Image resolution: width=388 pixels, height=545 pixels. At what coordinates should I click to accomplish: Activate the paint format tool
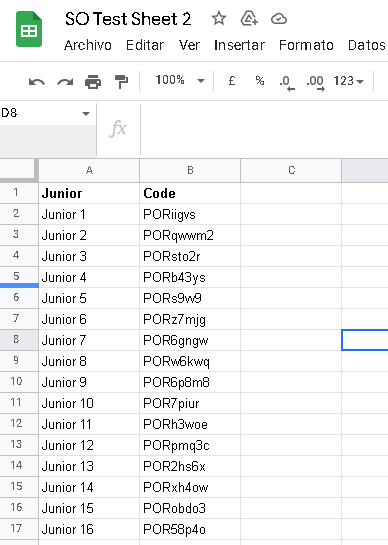pos(121,82)
